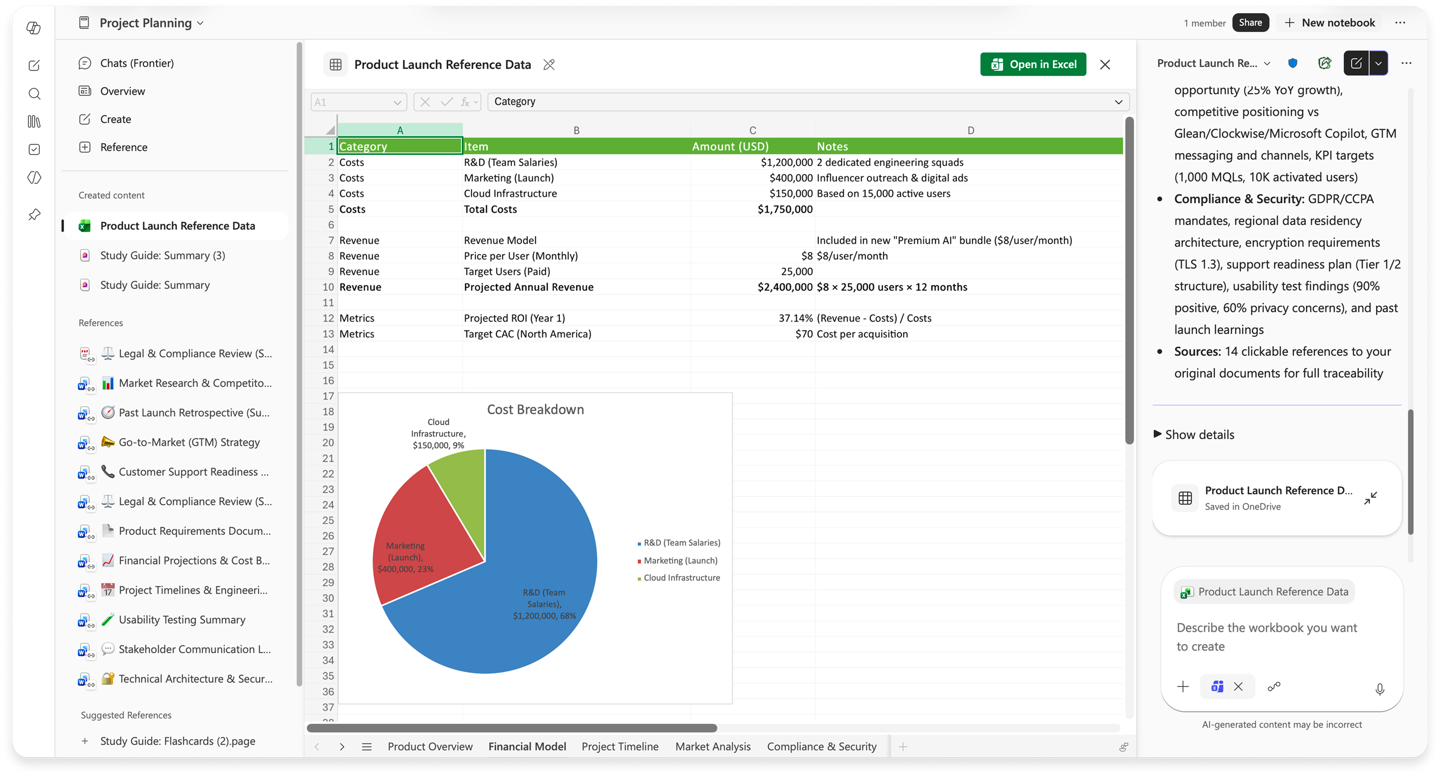Click the spreadsheet grid icon beside the preview title
The image size is (1440, 776).
[x=336, y=64]
